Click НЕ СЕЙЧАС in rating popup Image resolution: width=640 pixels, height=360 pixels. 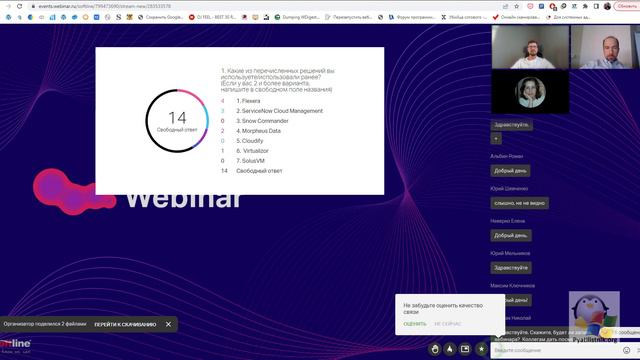[x=448, y=324]
